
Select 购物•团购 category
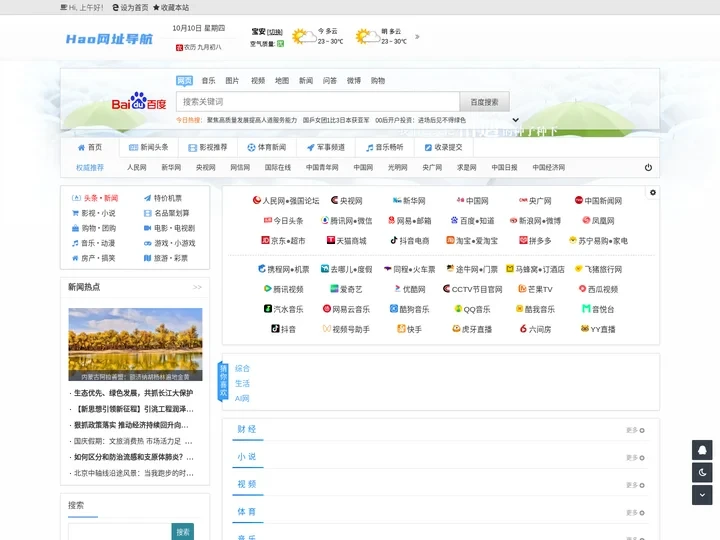(94, 228)
